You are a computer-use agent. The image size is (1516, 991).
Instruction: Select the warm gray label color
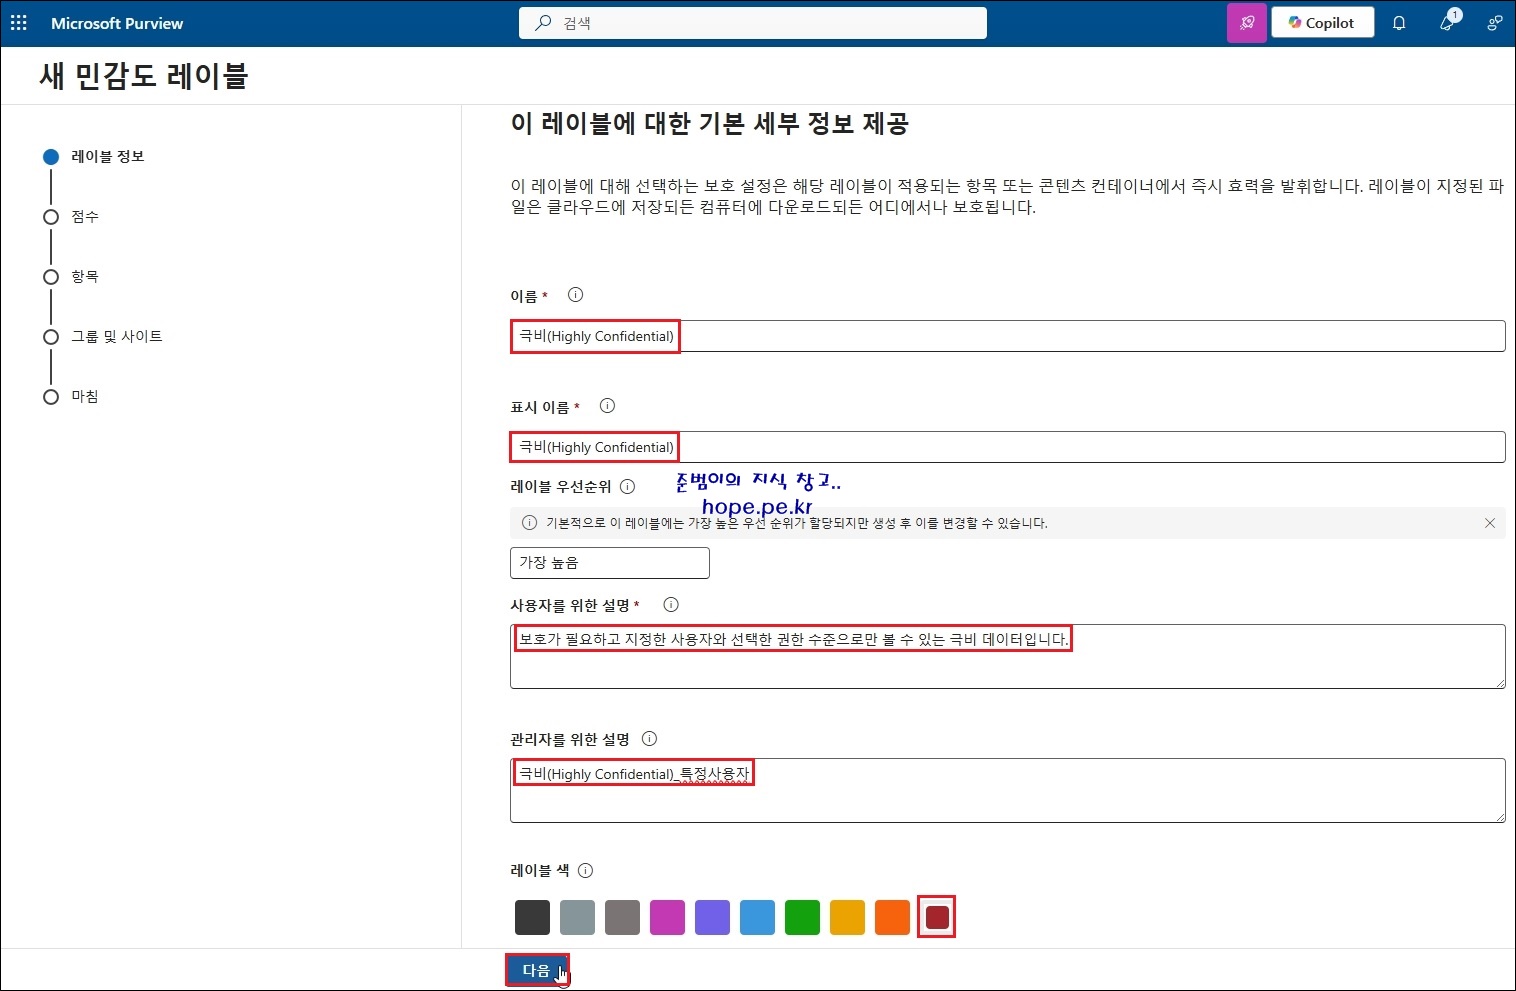(622, 917)
